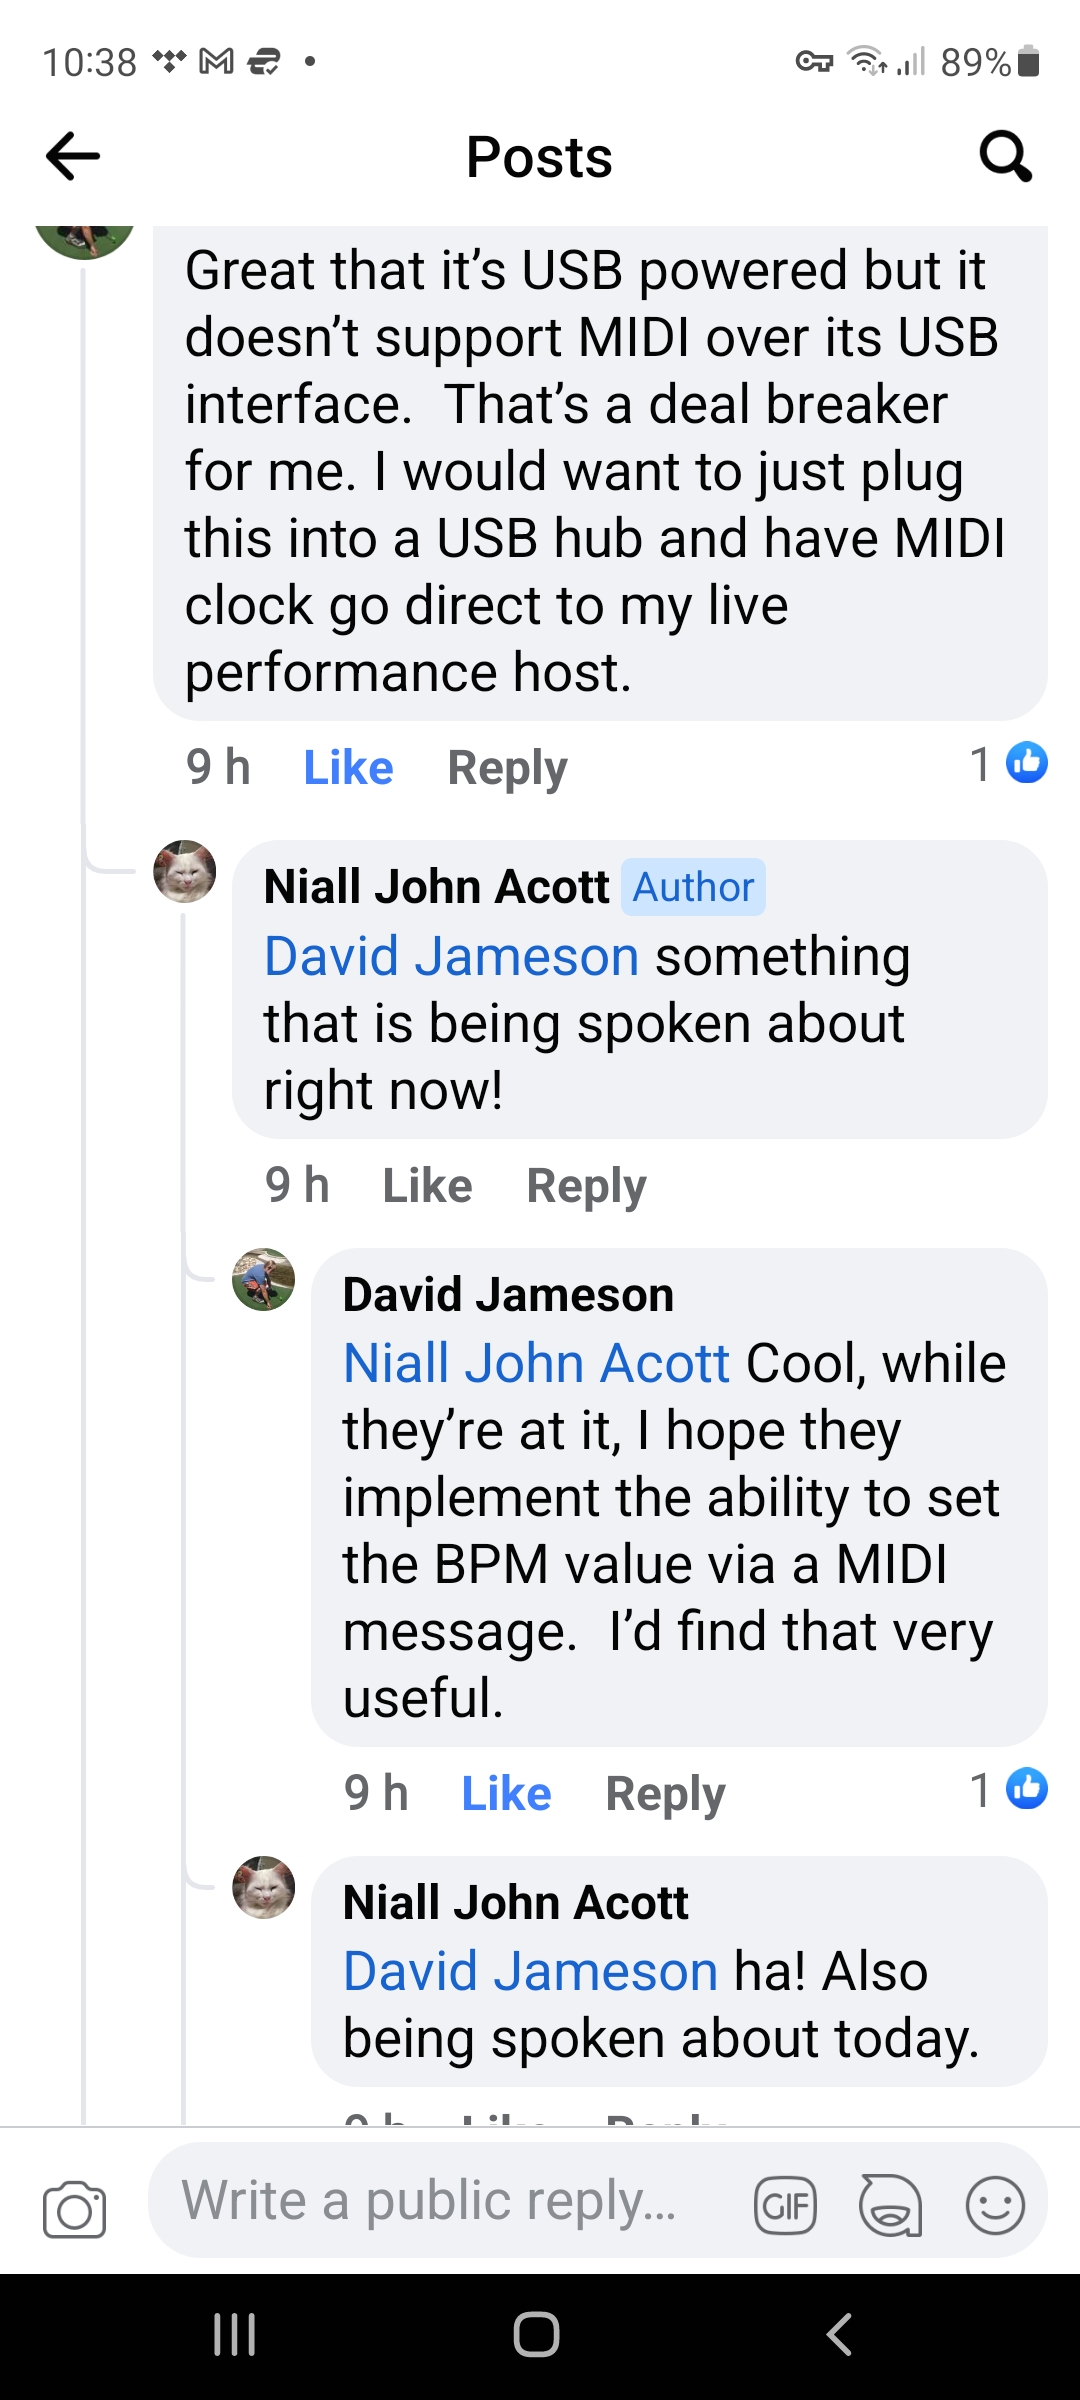1080x2400 pixels.
Task: Open Niall John Acott's cat profile picture
Action: (x=184, y=871)
